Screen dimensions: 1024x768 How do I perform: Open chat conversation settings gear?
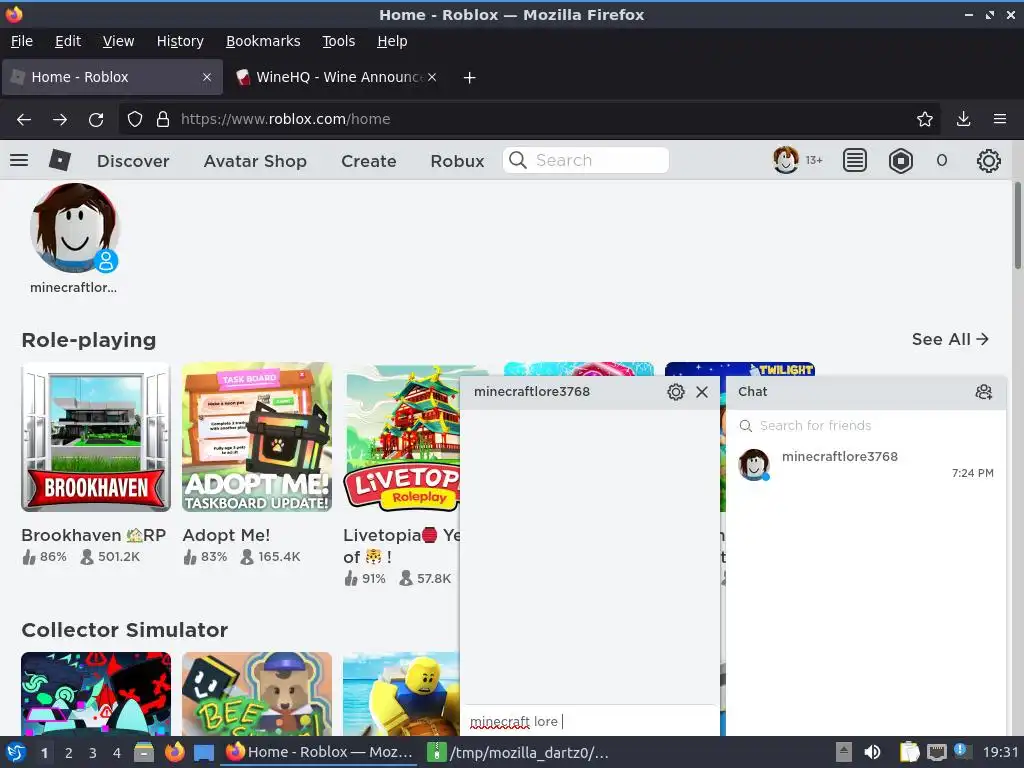click(x=676, y=392)
